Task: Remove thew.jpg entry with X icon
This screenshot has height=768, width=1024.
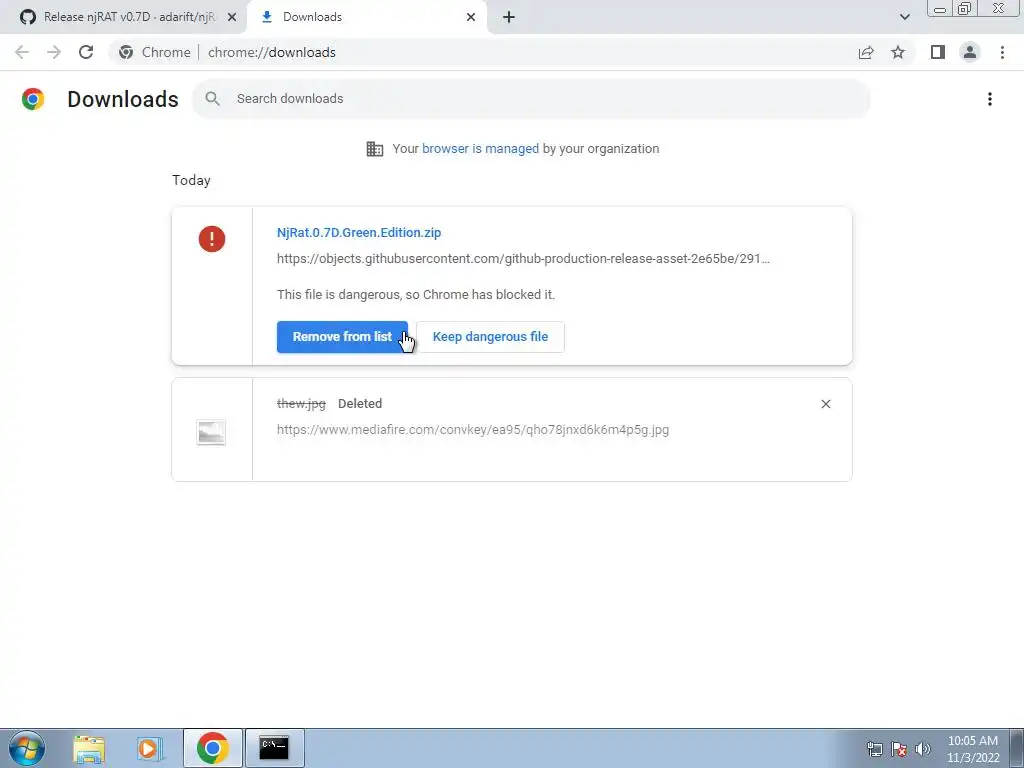Action: [x=825, y=404]
